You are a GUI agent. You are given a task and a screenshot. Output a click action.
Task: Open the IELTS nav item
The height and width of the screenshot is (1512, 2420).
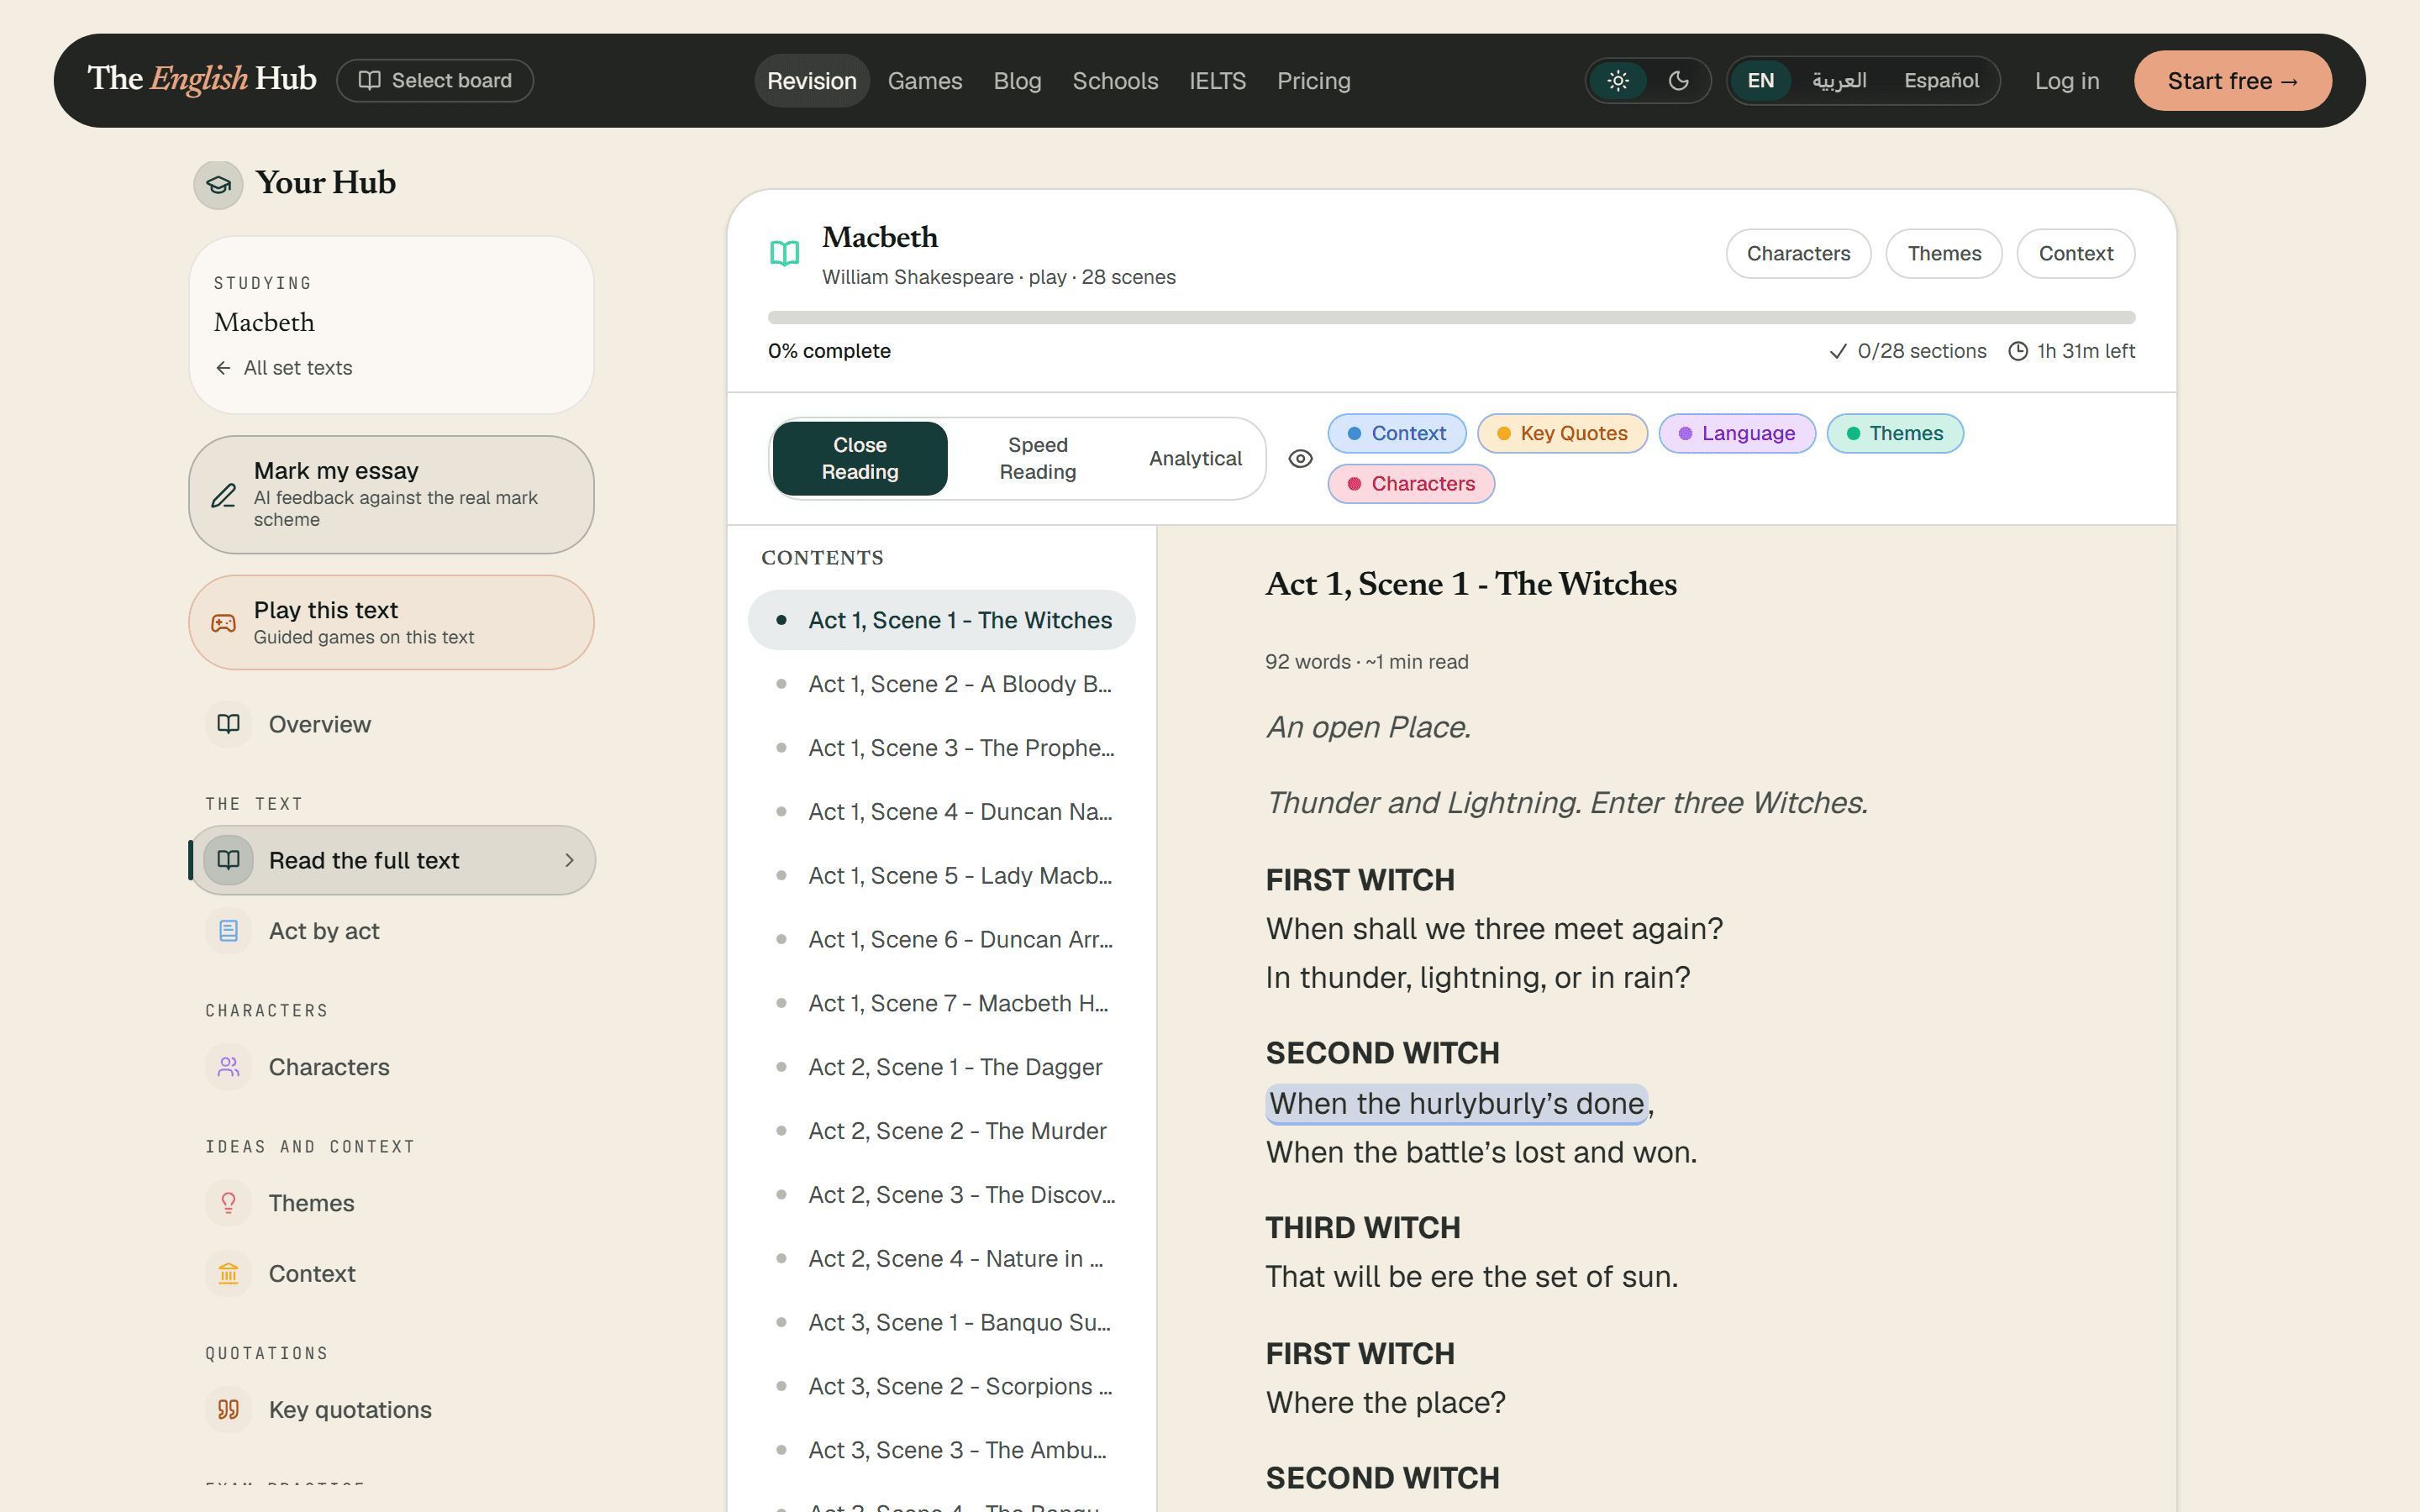[x=1217, y=81]
